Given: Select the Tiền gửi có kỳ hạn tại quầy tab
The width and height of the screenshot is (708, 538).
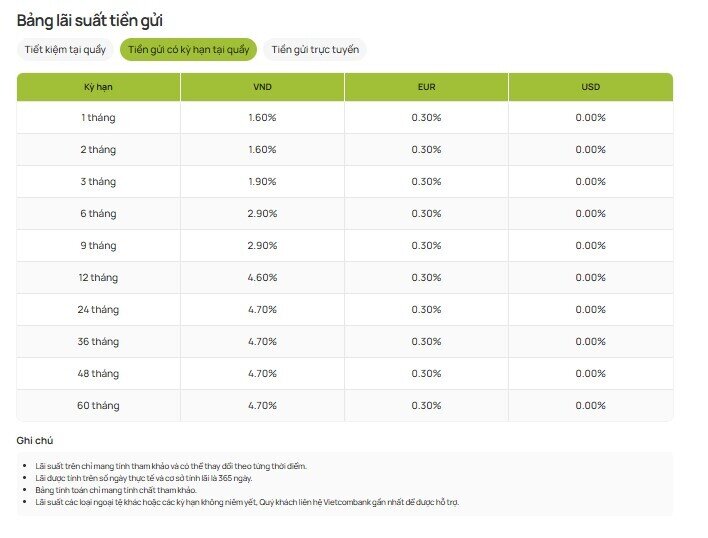Looking at the screenshot, I should pyautogui.click(x=188, y=50).
